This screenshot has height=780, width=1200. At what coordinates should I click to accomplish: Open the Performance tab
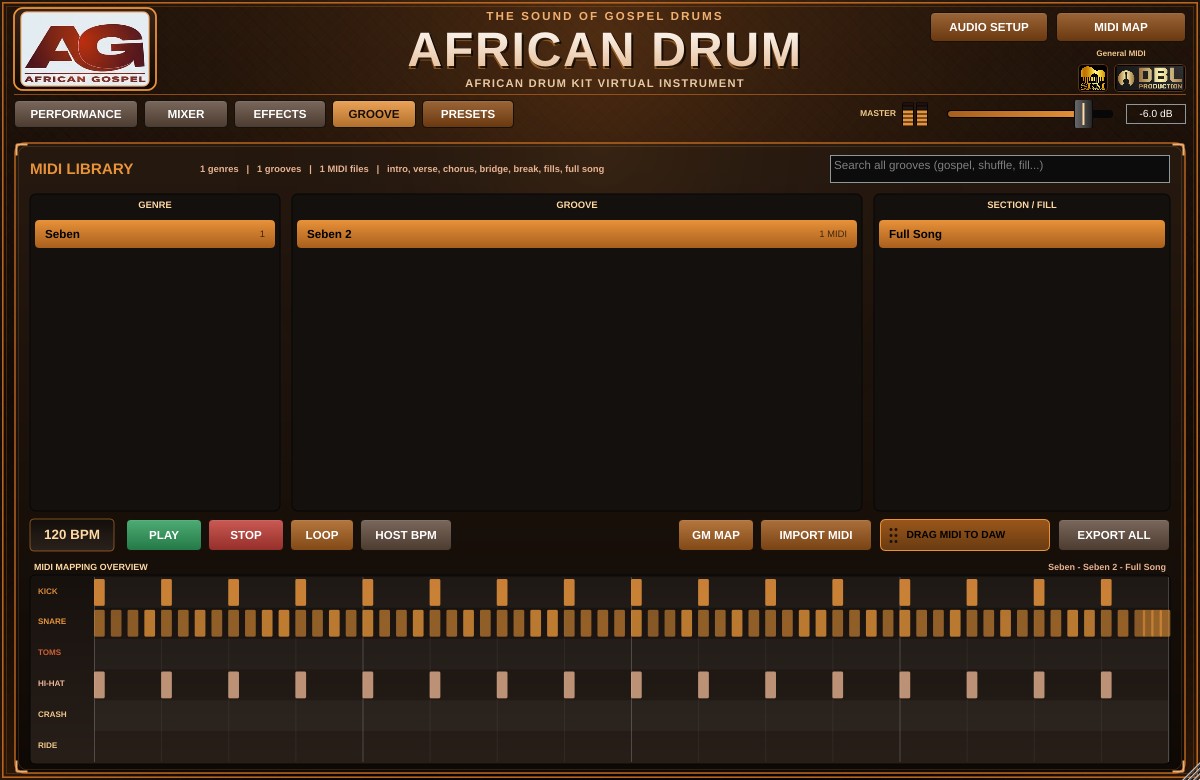click(x=76, y=114)
